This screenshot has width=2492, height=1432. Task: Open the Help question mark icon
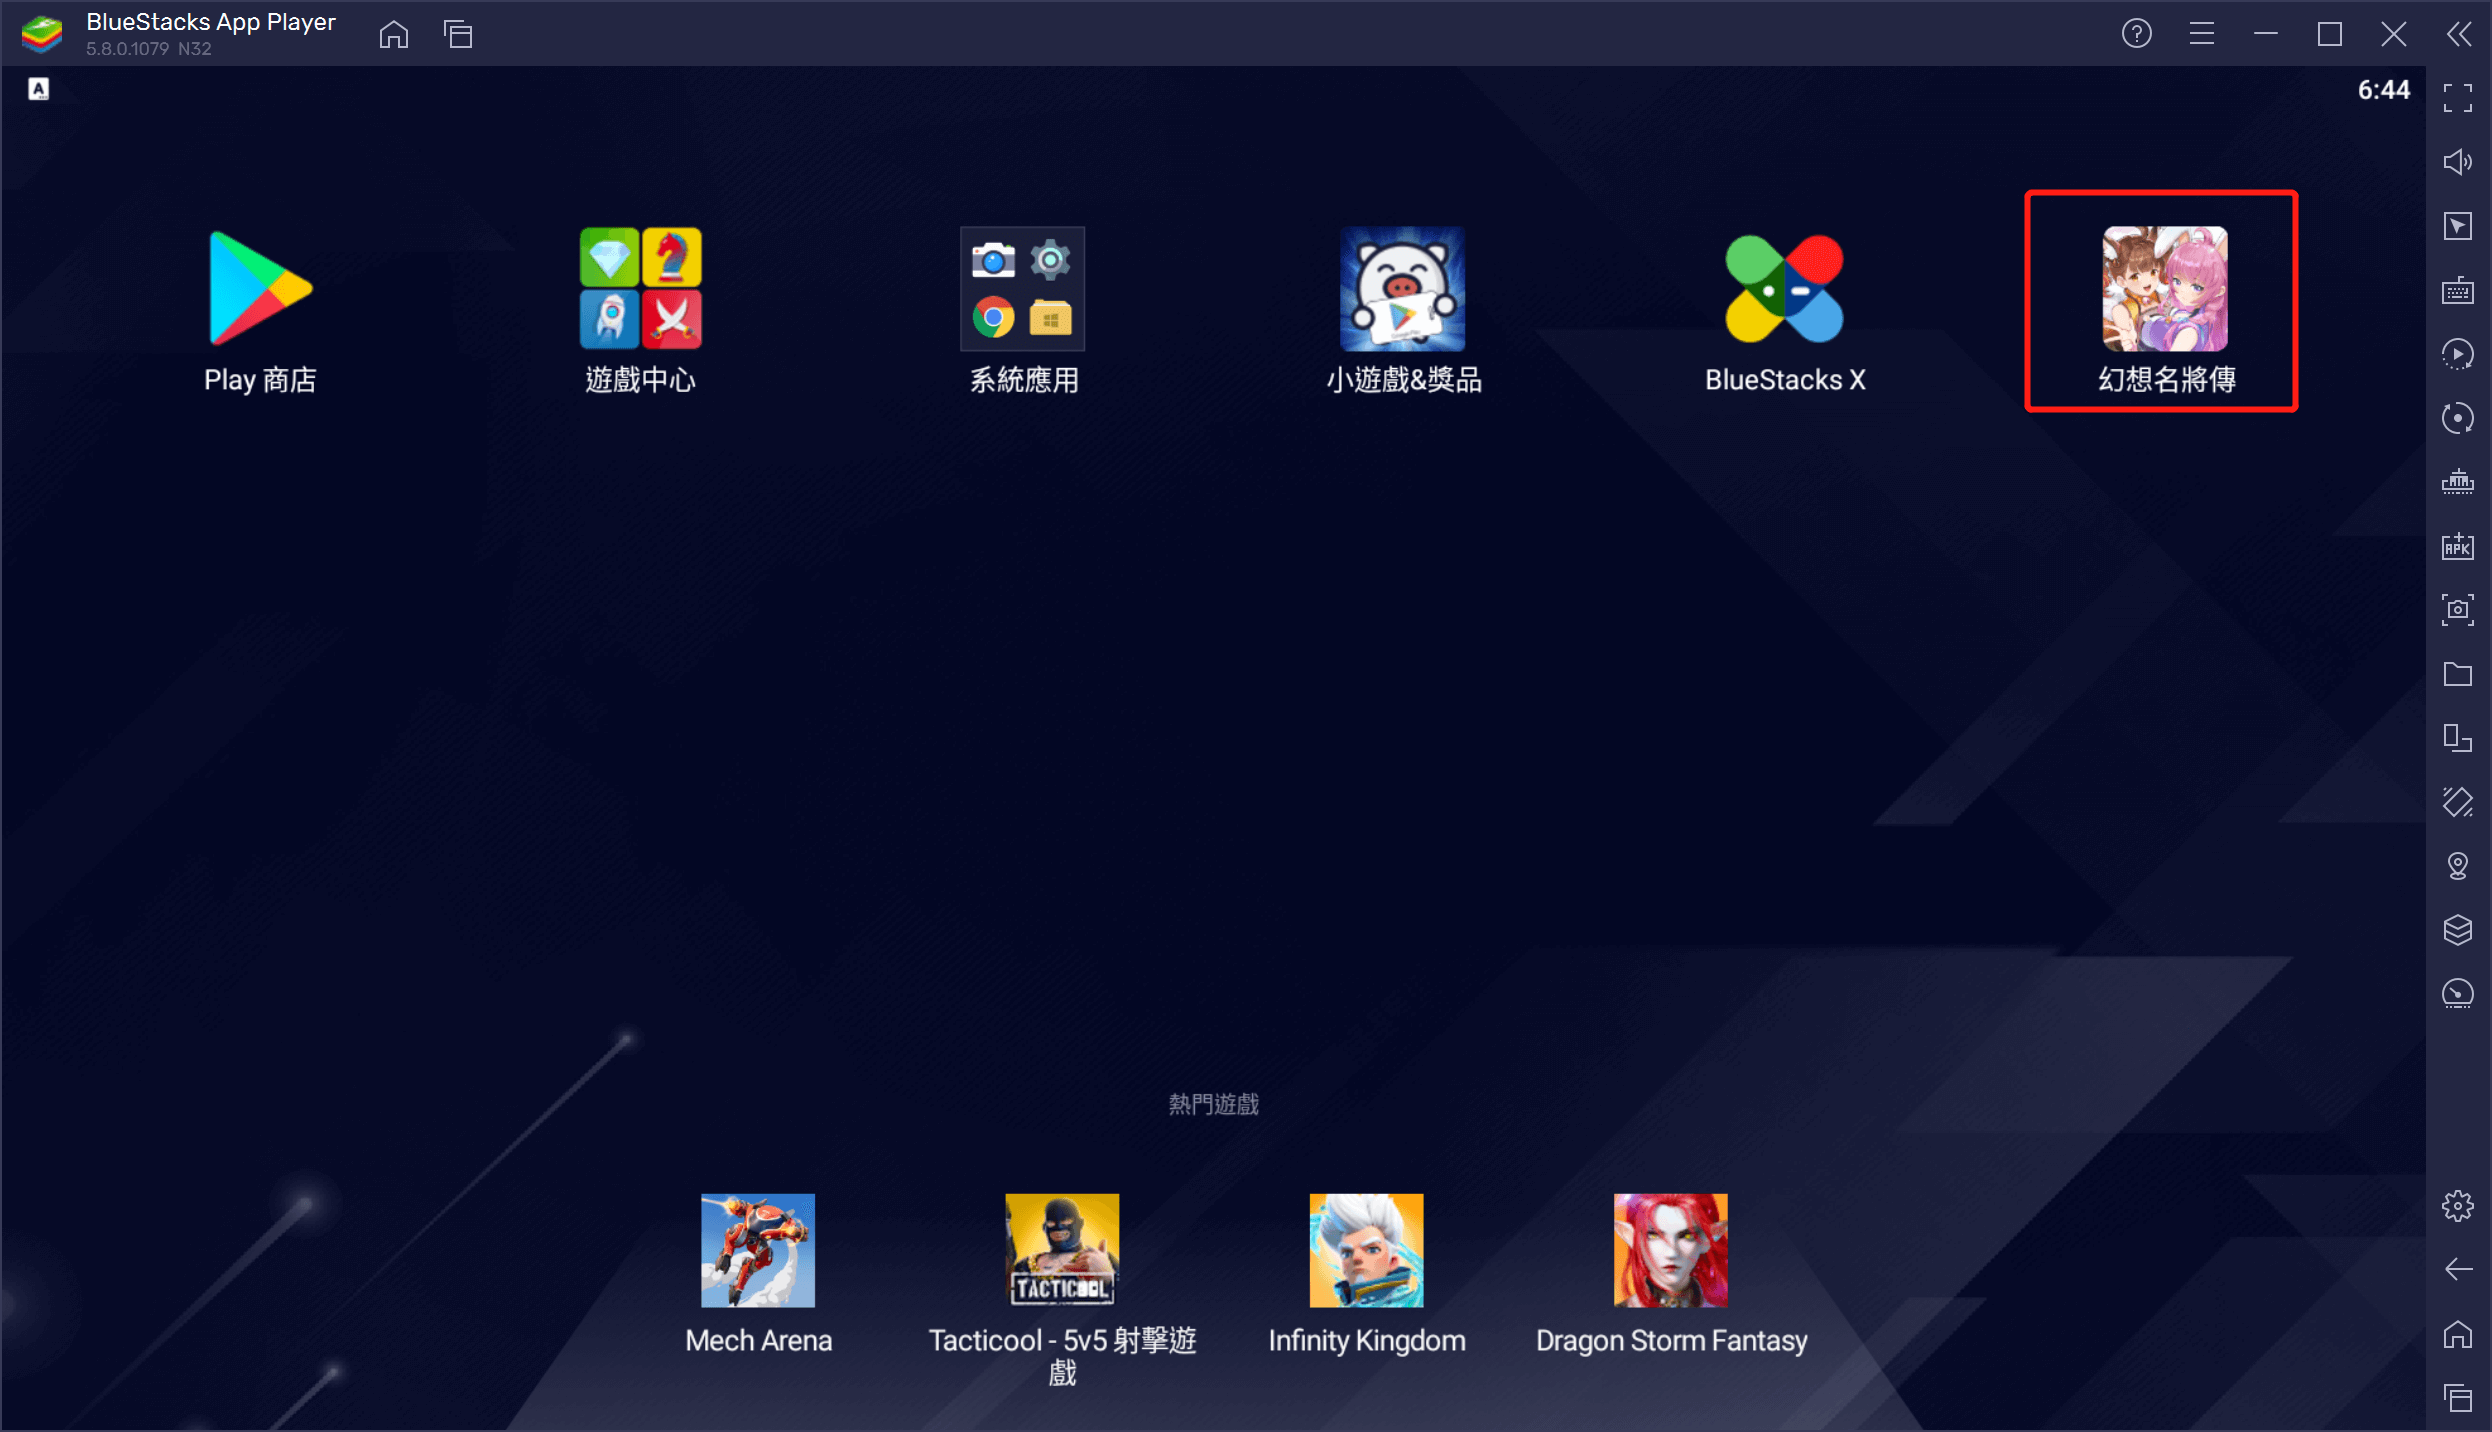2137,34
